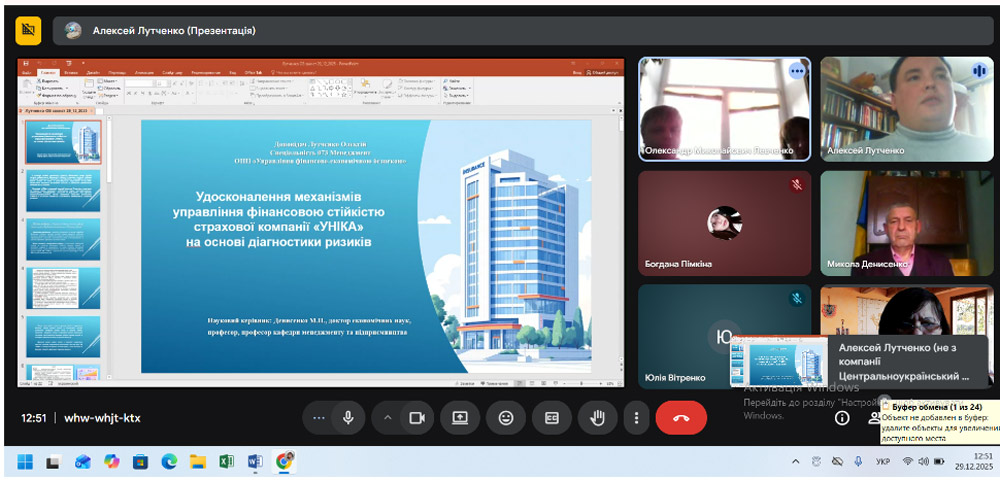The image size is (1000, 480).
Task: Toggle the microphone in the call bar
Action: point(348,417)
